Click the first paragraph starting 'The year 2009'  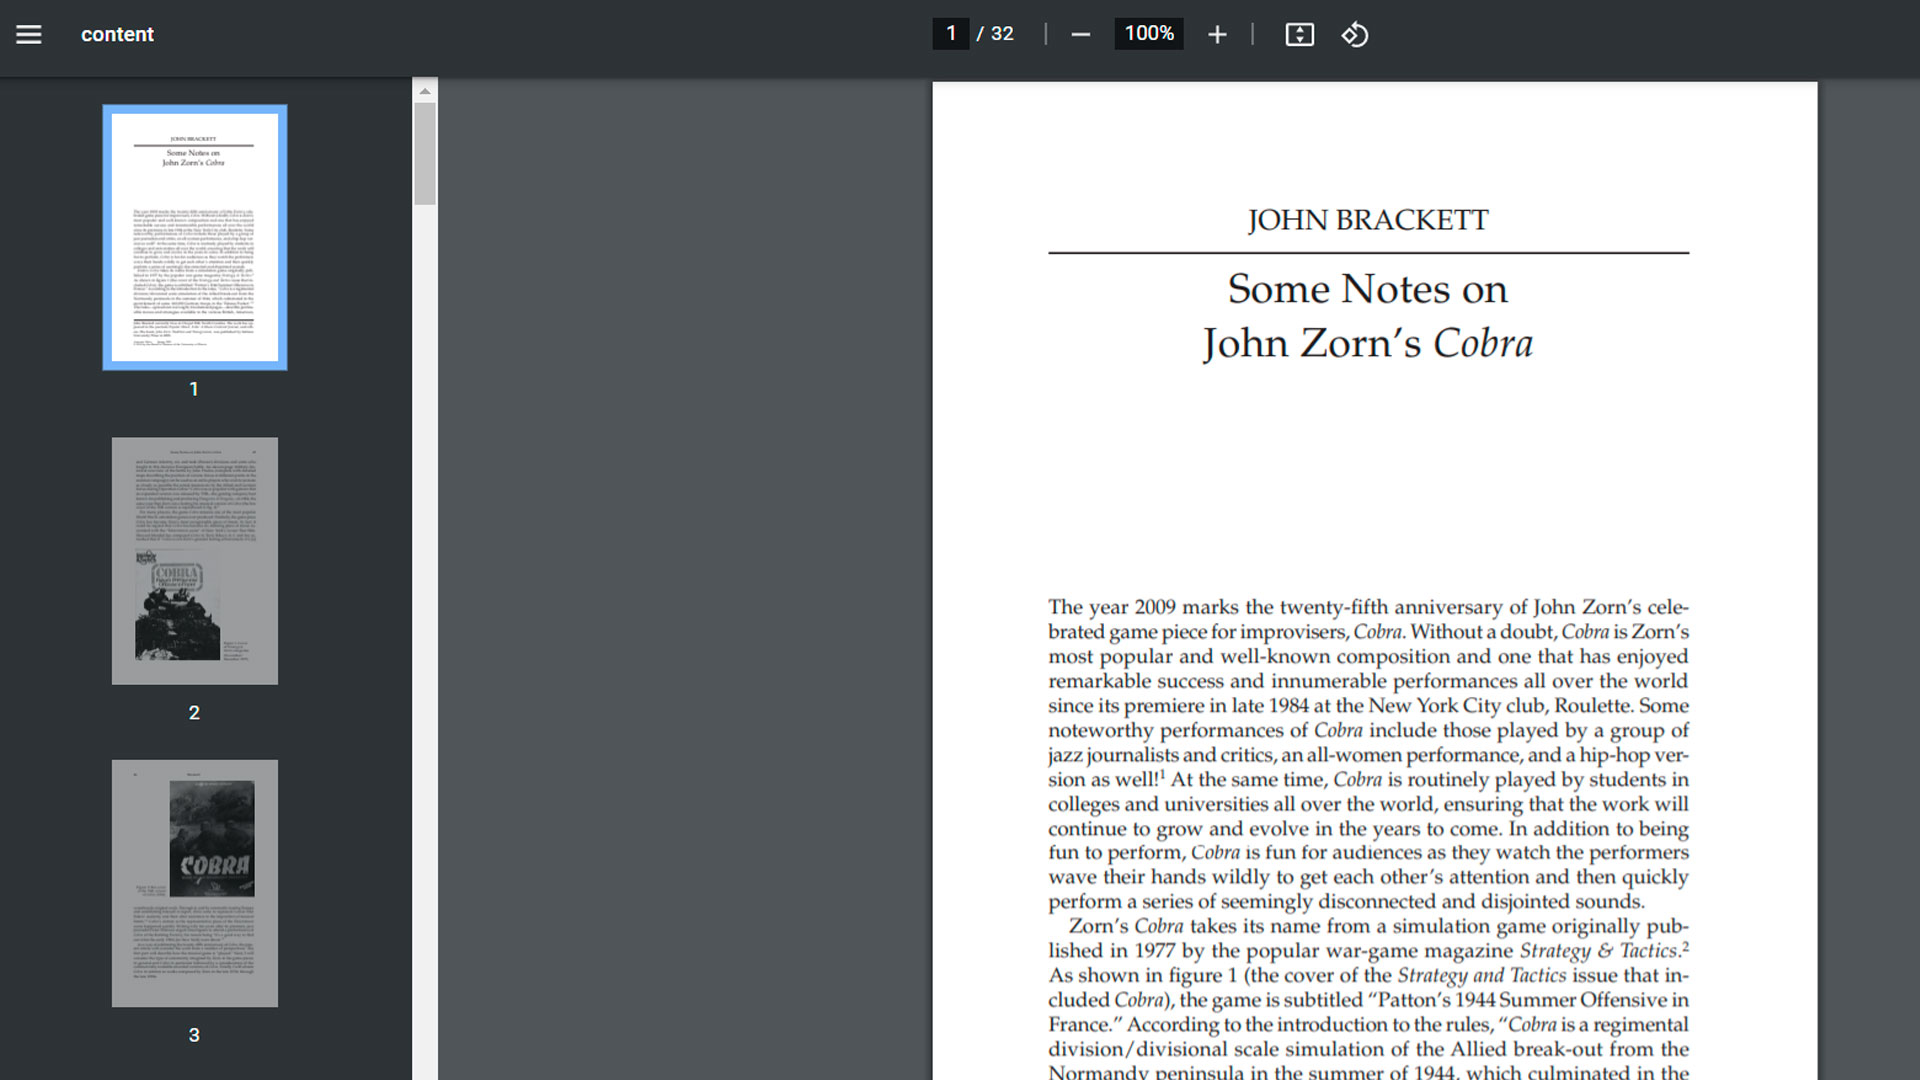1367,754
